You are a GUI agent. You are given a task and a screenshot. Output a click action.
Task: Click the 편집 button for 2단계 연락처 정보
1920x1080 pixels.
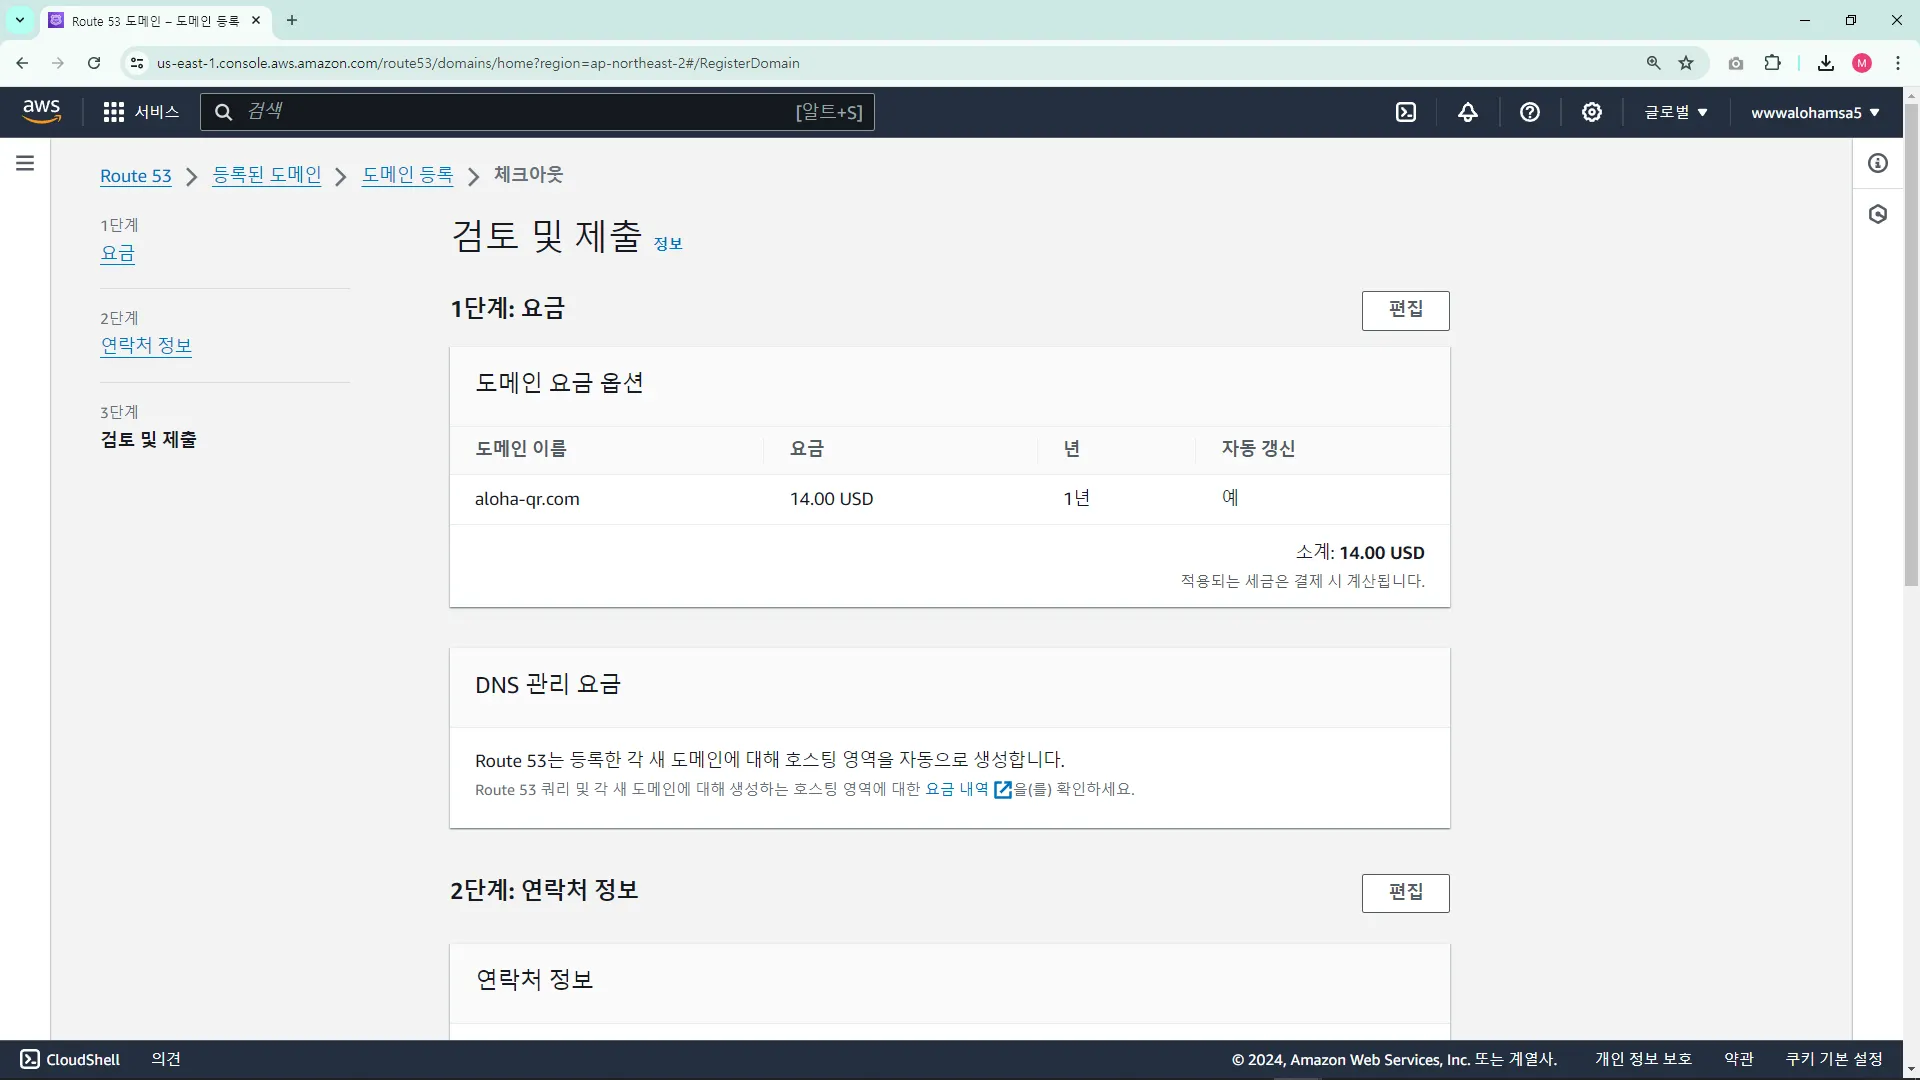[x=1405, y=892]
